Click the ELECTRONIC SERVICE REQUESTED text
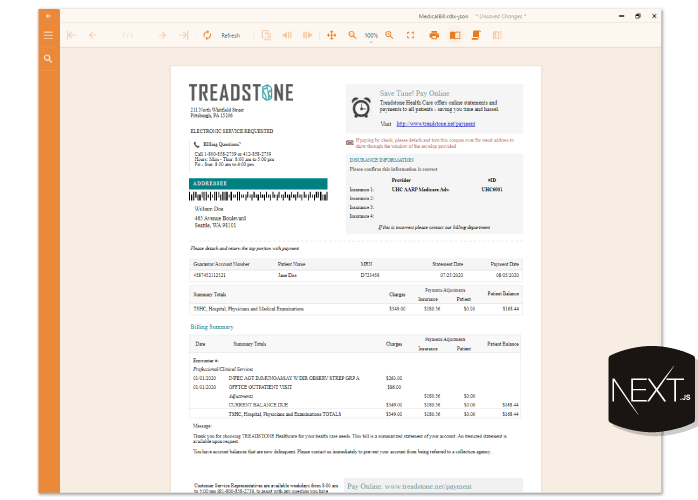Image resolution: width=698 pixels, height=500 pixels. [x=232, y=131]
